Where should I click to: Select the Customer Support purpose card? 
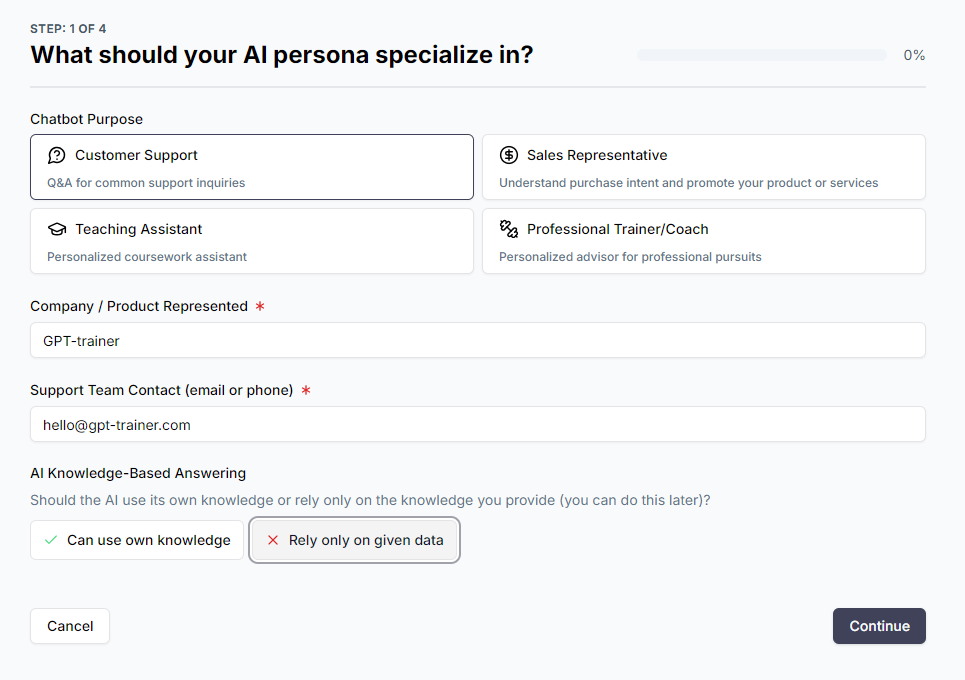tap(252, 167)
